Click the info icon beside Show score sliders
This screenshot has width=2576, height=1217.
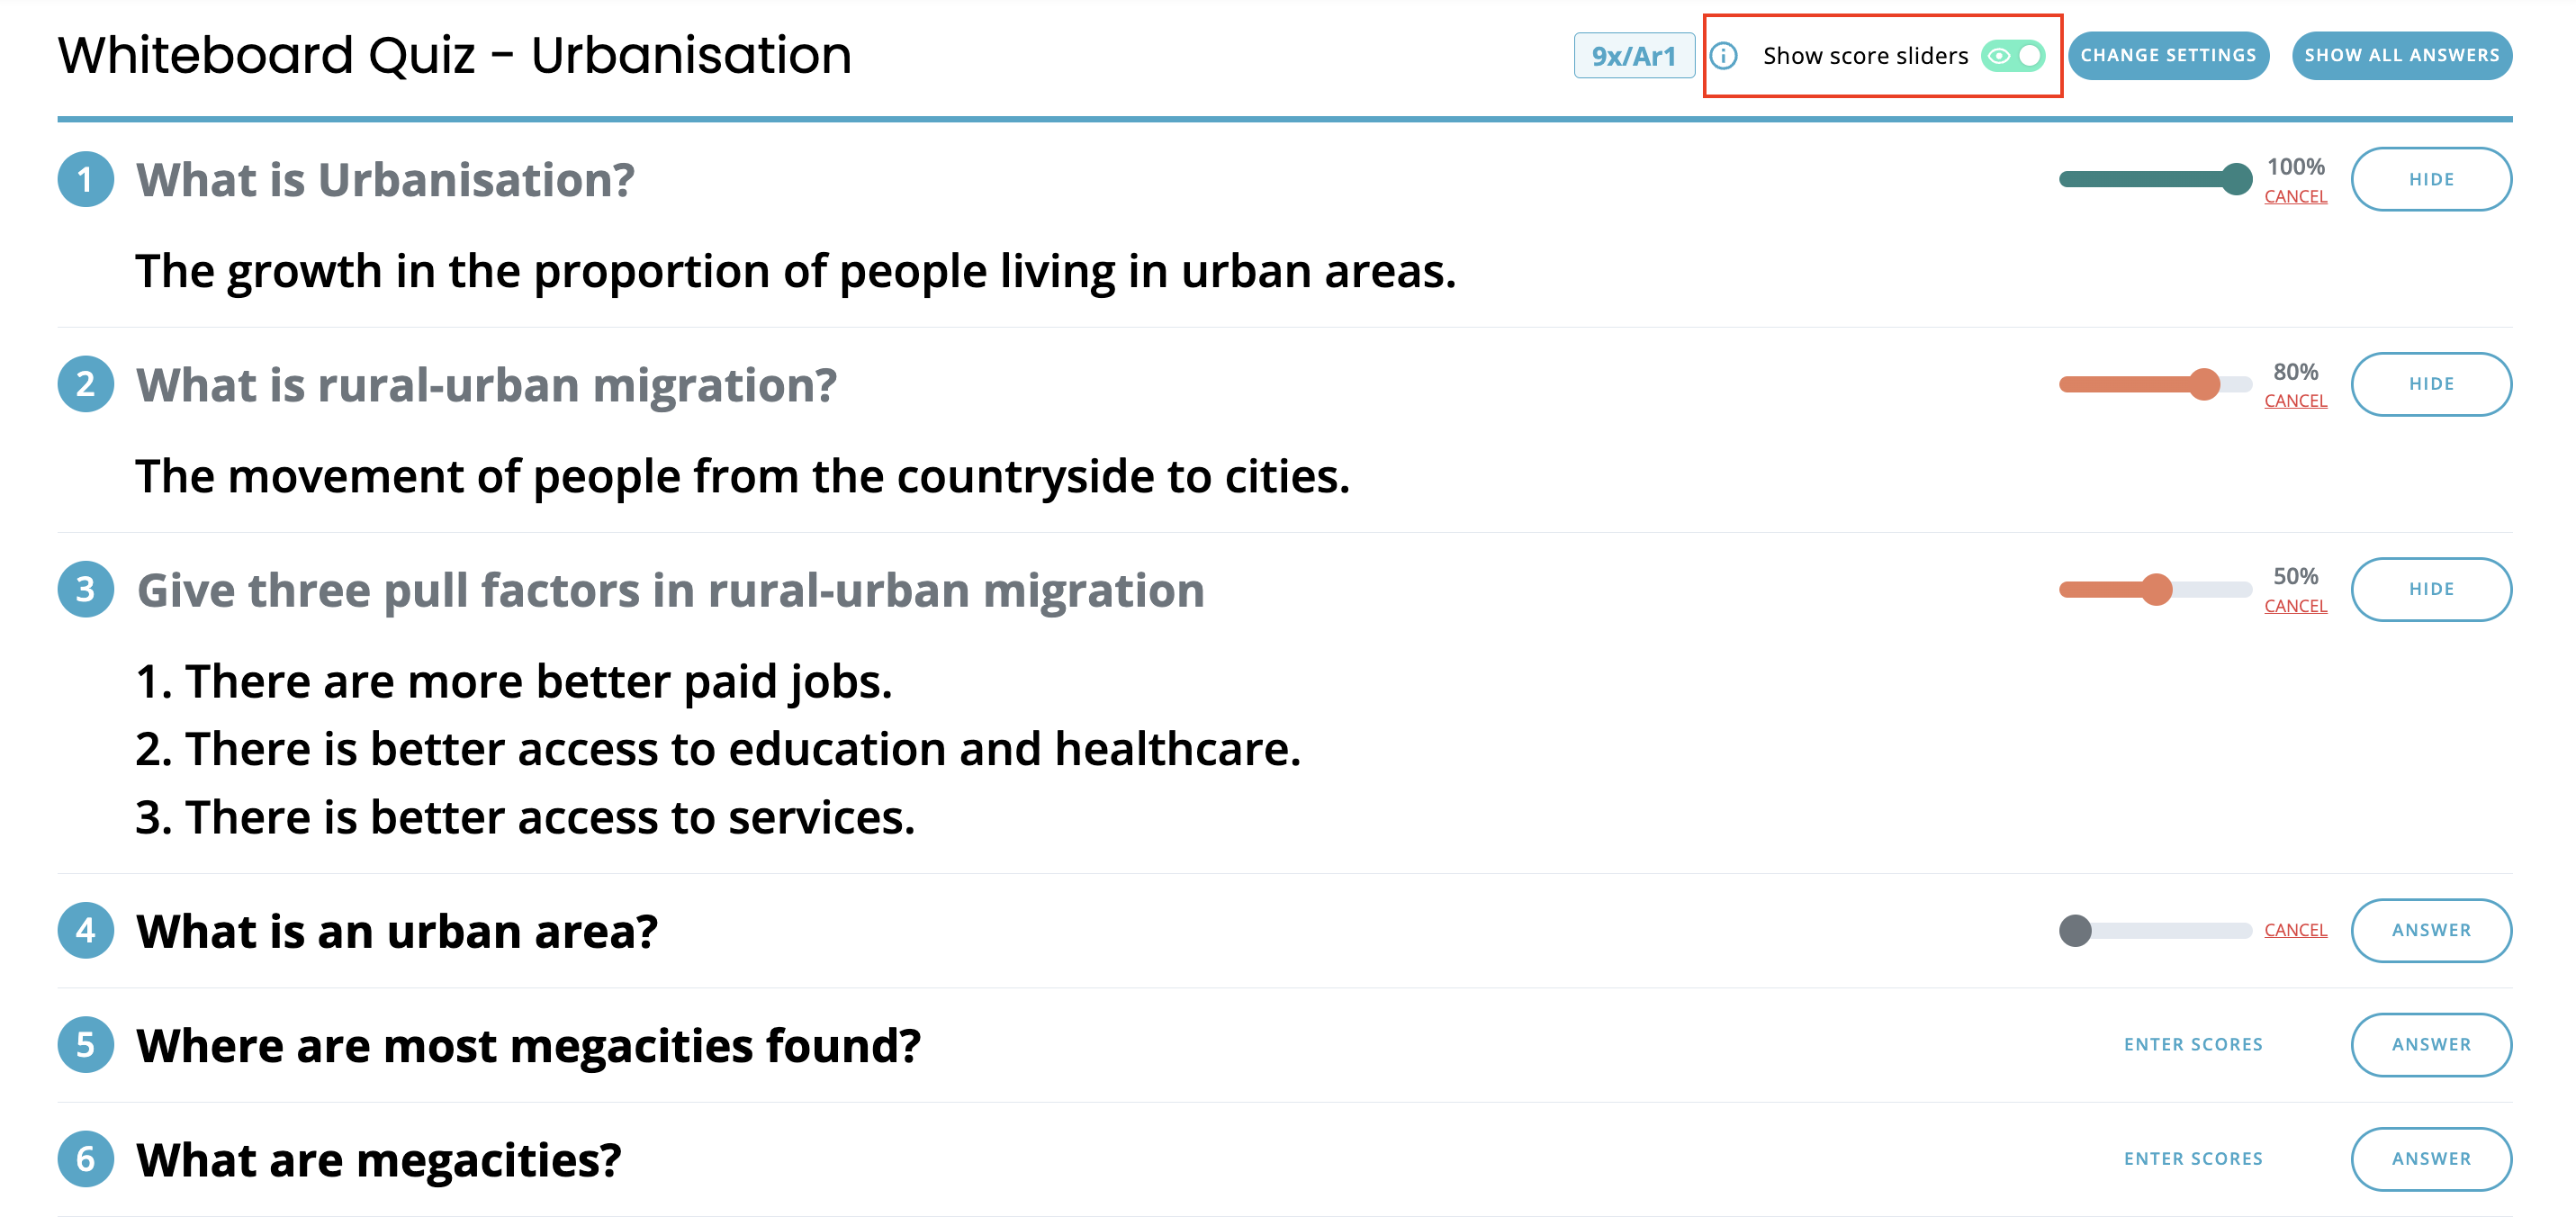coord(1724,56)
